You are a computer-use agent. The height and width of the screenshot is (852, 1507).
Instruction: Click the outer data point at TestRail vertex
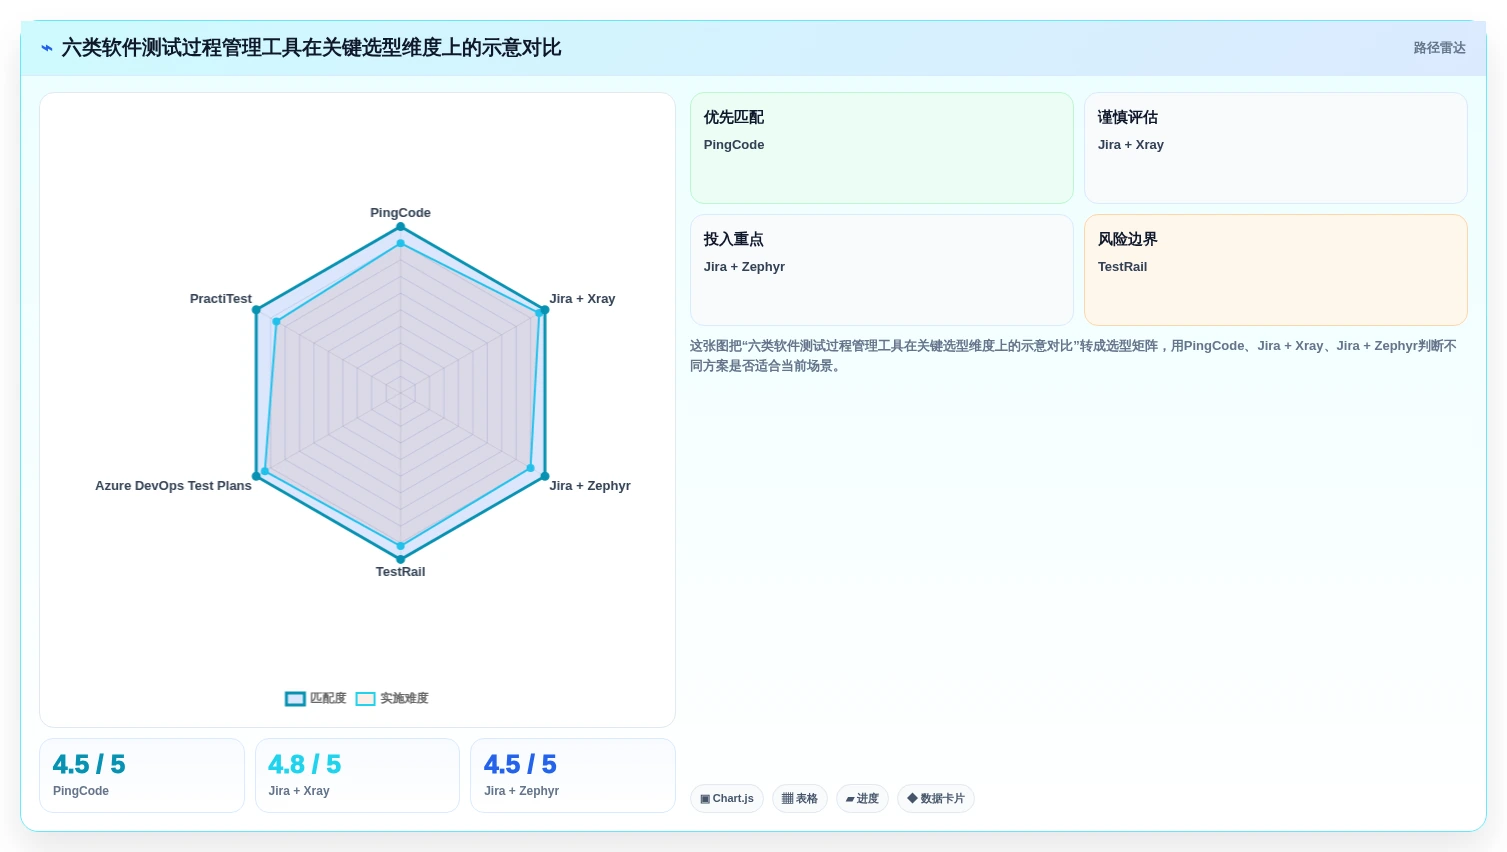pos(400,560)
